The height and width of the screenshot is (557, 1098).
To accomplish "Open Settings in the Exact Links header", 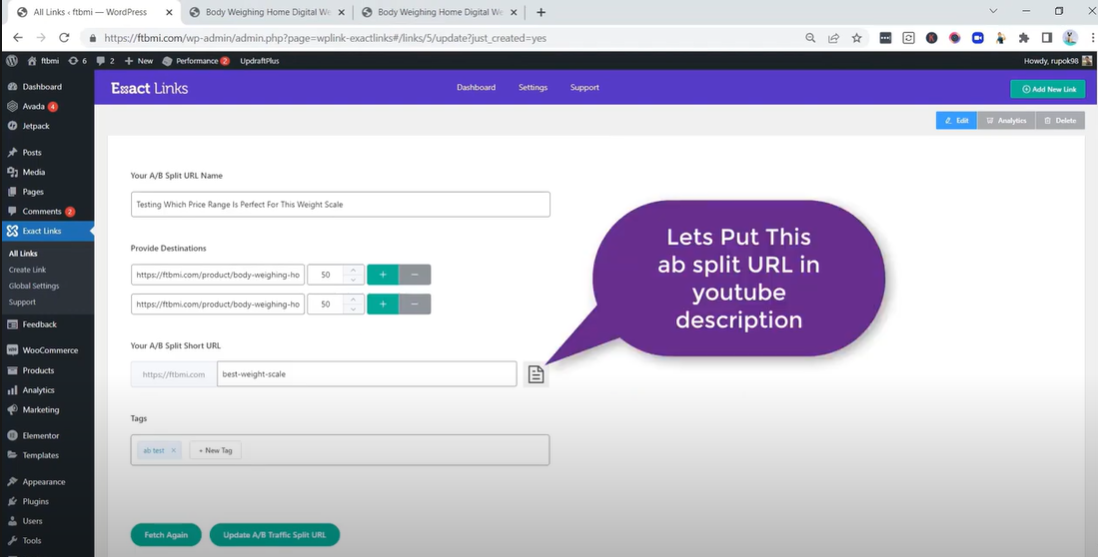I will pyautogui.click(x=533, y=88).
